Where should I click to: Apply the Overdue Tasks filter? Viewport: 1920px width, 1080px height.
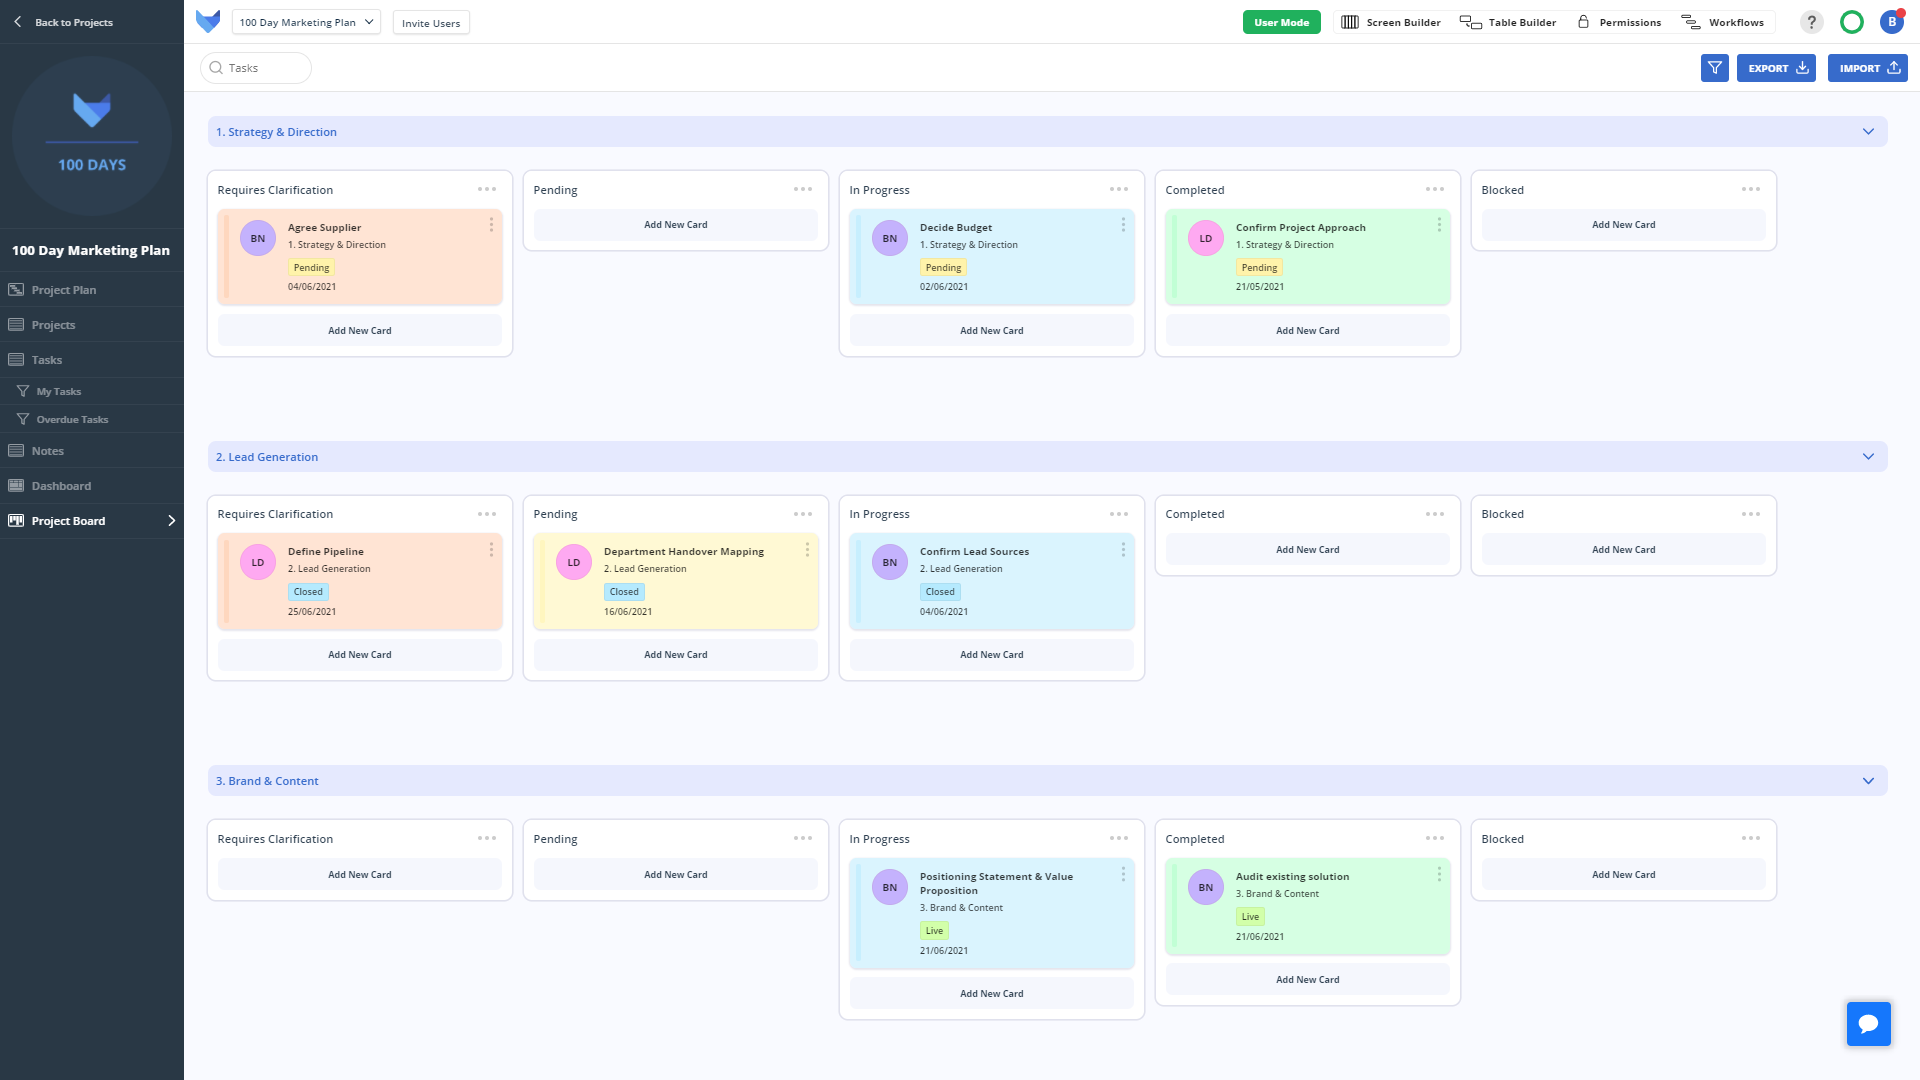point(72,420)
